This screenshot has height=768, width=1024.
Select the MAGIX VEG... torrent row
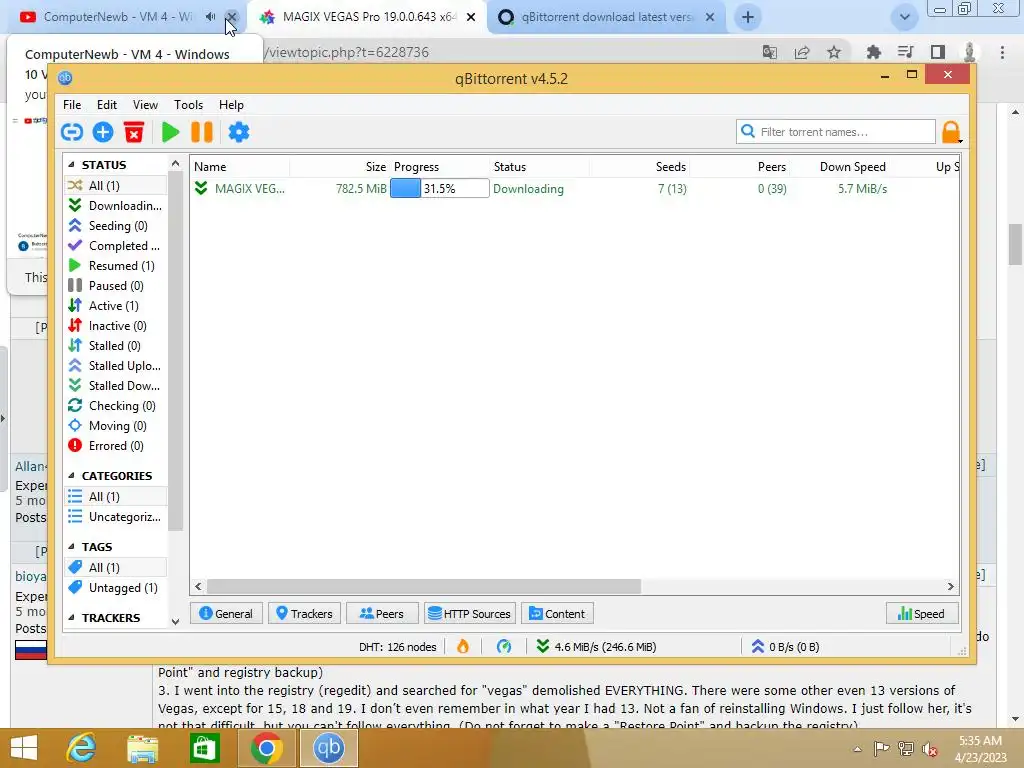point(575,189)
